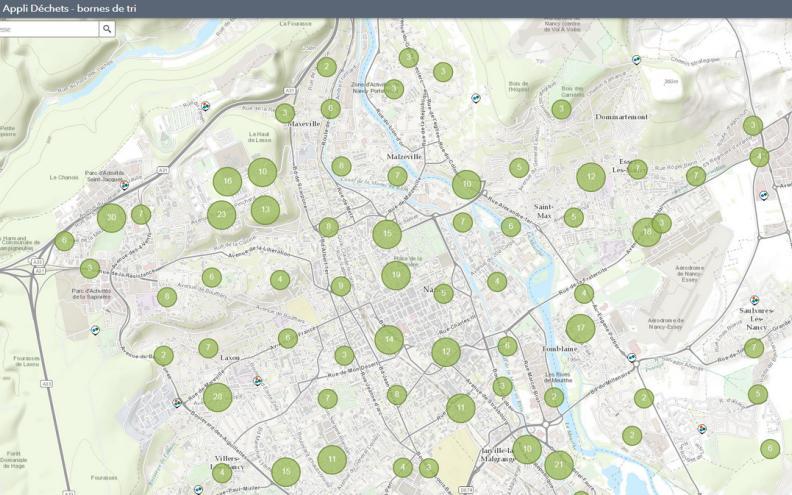Select the pin icon near Parc d'Activités Saint-Jacques
This screenshot has width=792, height=495.
pos(124,185)
